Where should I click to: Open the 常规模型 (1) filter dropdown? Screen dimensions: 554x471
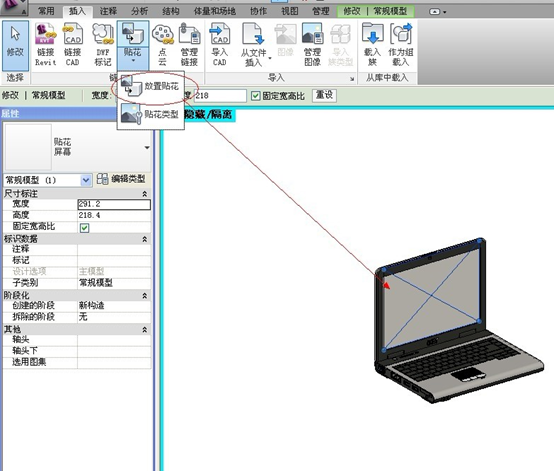pos(85,180)
